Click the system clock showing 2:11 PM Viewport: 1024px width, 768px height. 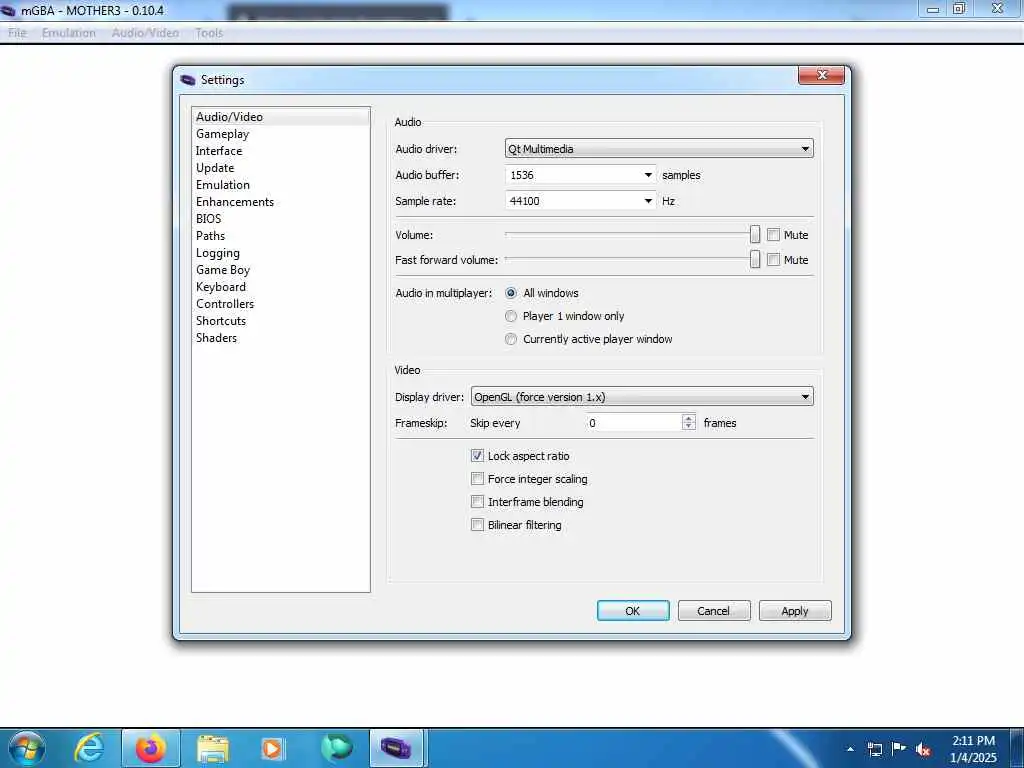973,748
